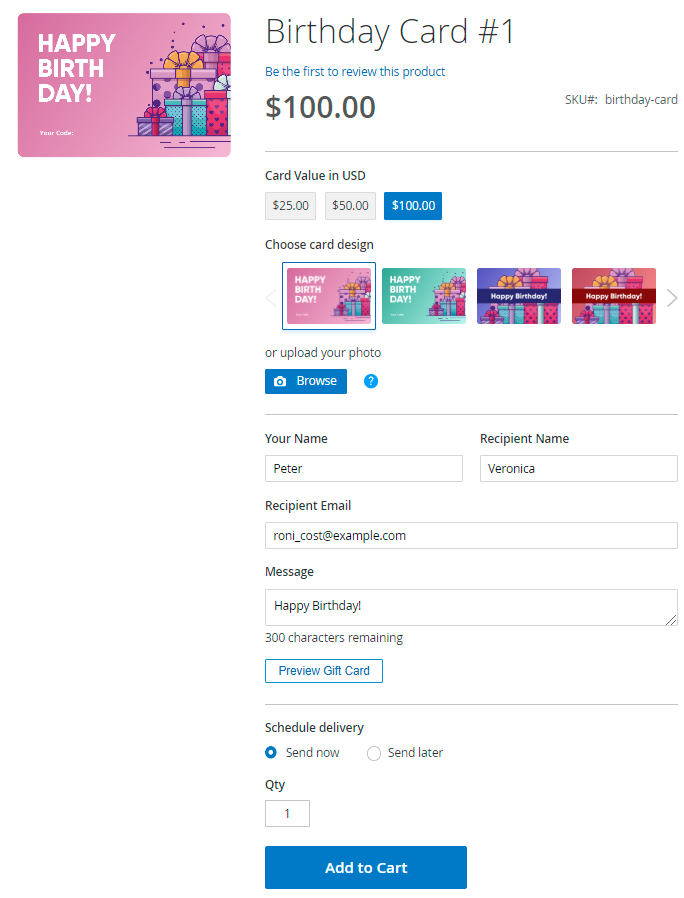Image resolution: width=684 pixels, height=898 pixels.
Task: Click the previous arrow in card design carousel
Action: [x=272, y=298]
